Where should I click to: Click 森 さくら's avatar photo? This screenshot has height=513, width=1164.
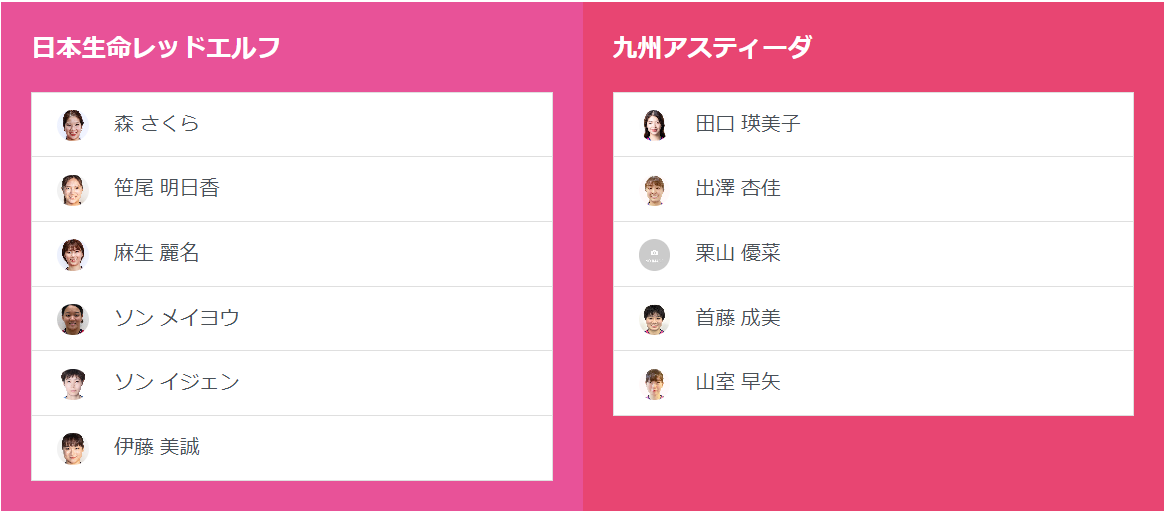tap(73, 125)
